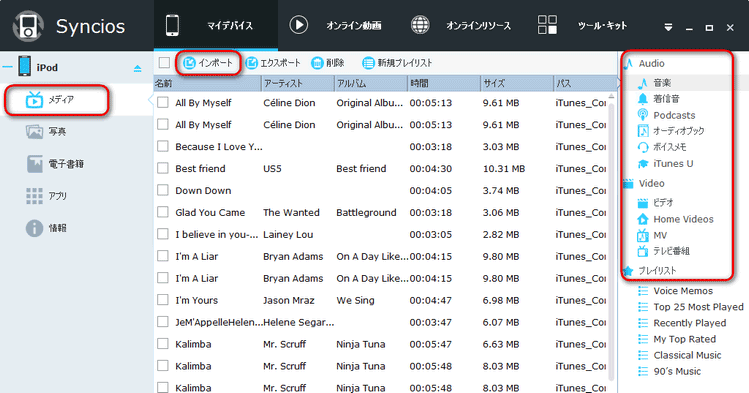Select the MV category

click(x=652, y=235)
